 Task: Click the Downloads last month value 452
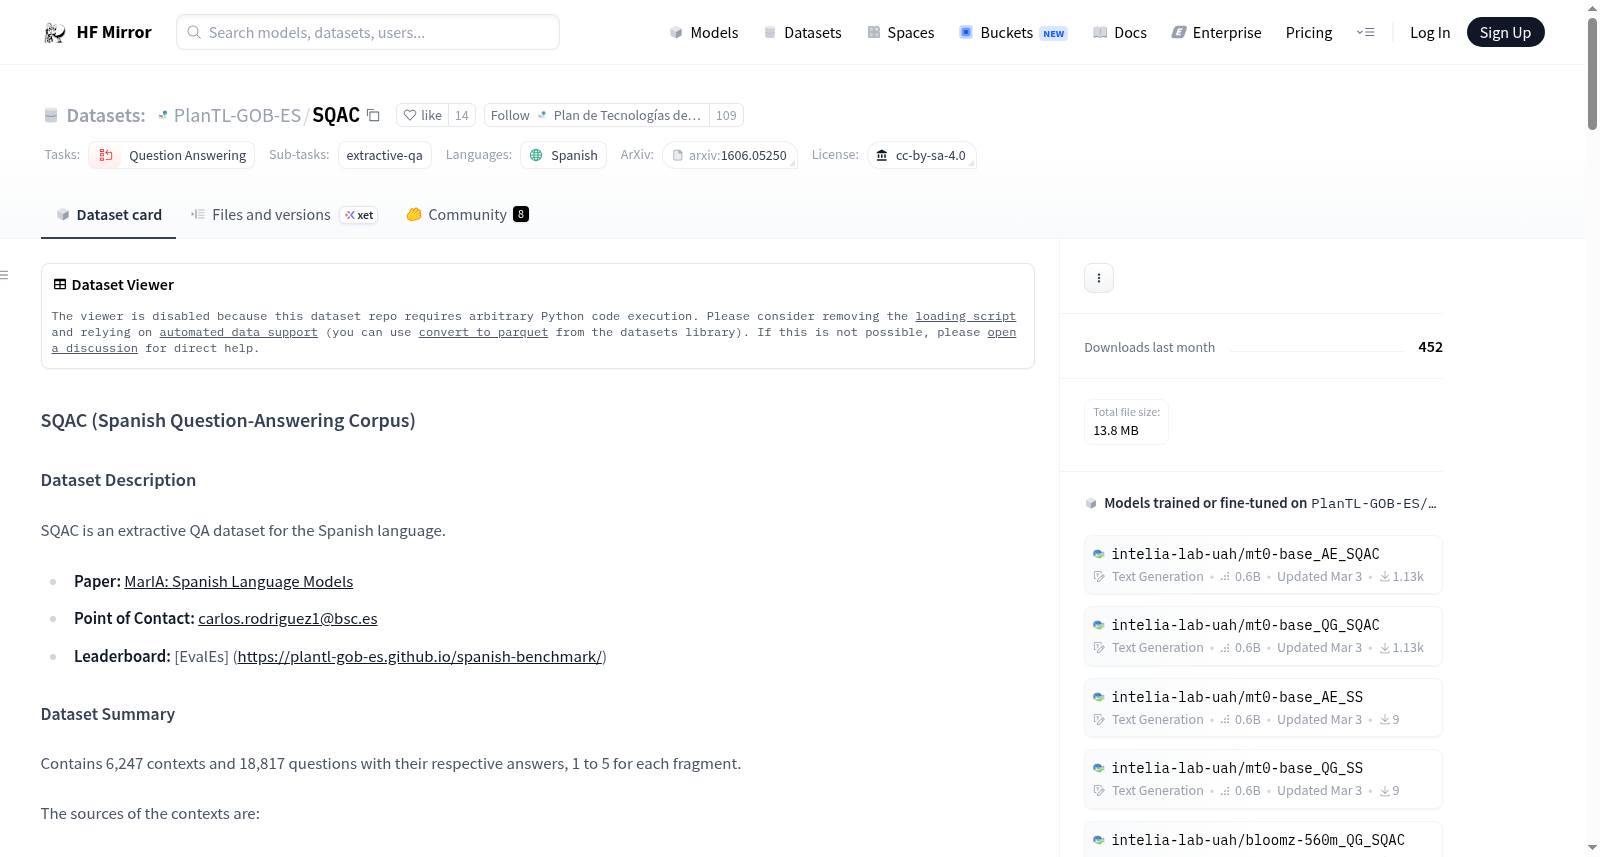(x=1430, y=347)
